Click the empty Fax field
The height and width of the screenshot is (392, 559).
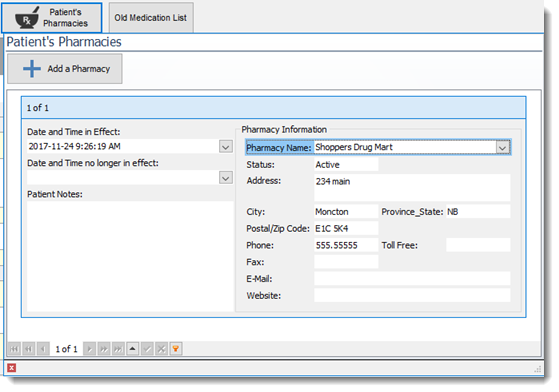point(346,262)
